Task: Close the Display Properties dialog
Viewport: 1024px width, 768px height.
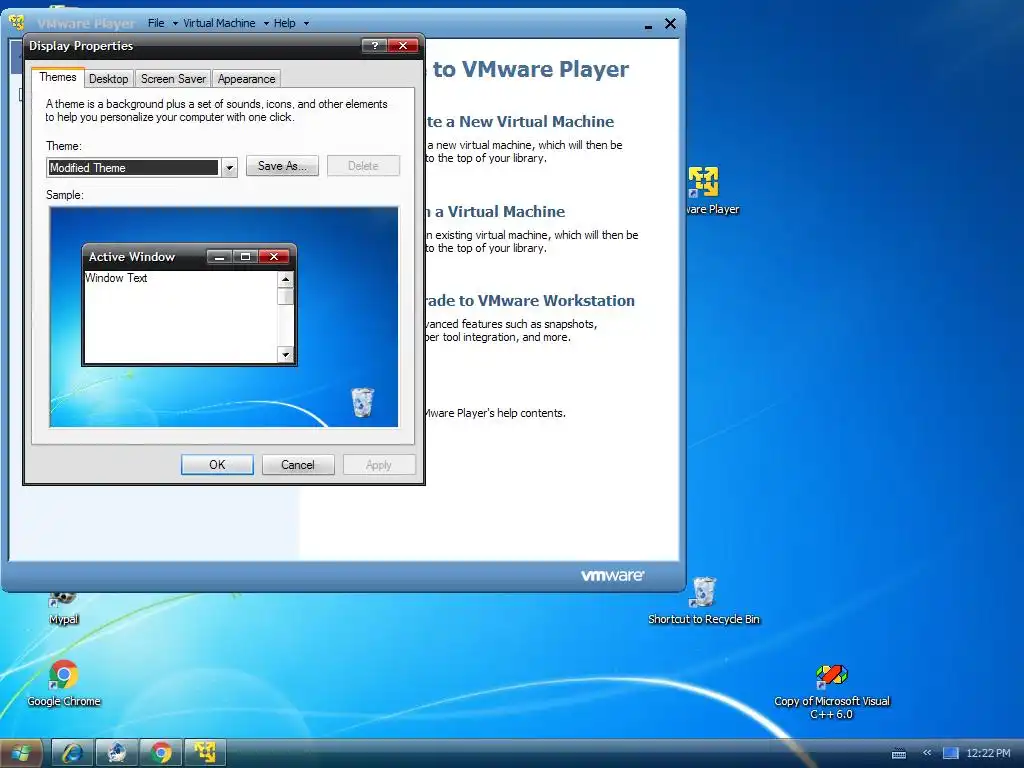Action: [403, 45]
